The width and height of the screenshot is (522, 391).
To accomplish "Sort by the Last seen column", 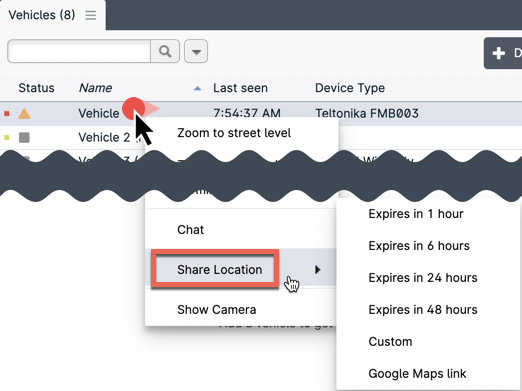I will 240,88.
